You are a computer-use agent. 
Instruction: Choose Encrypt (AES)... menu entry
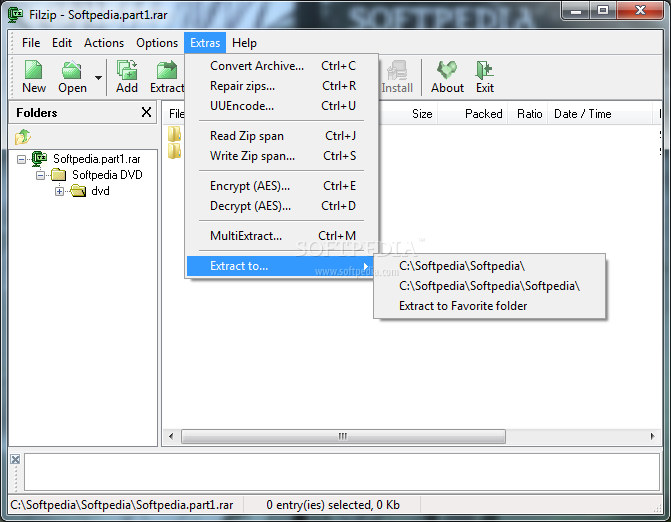click(x=282, y=186)
